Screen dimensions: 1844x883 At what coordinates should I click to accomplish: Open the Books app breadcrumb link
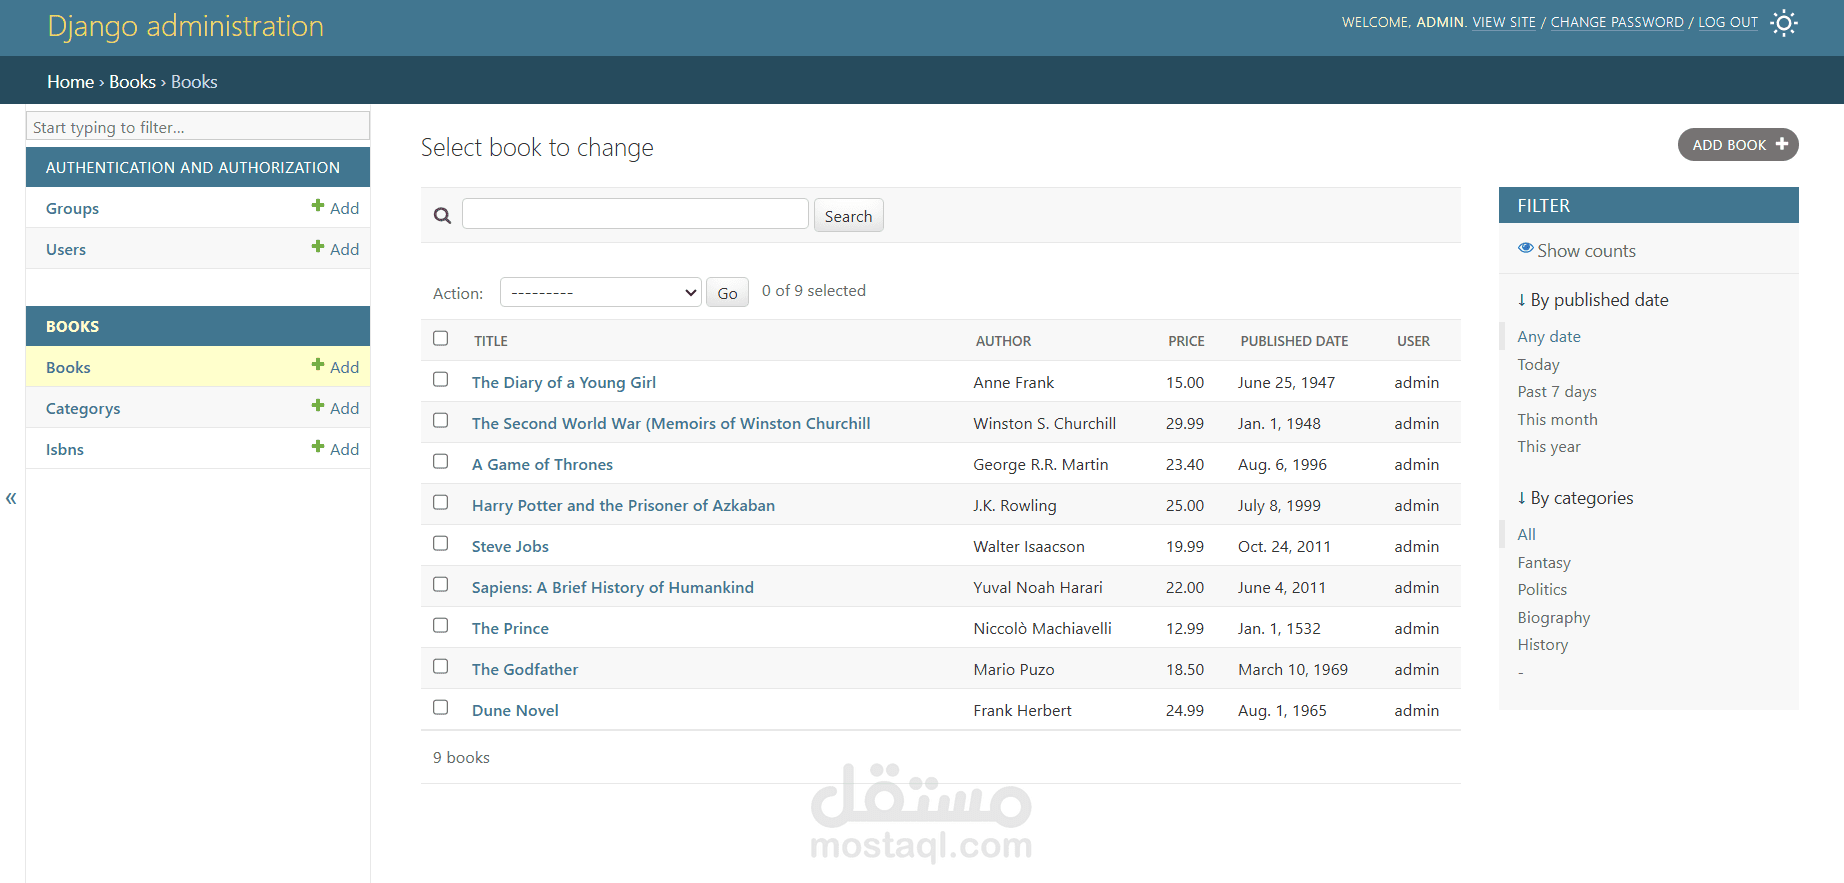[132, 81]
